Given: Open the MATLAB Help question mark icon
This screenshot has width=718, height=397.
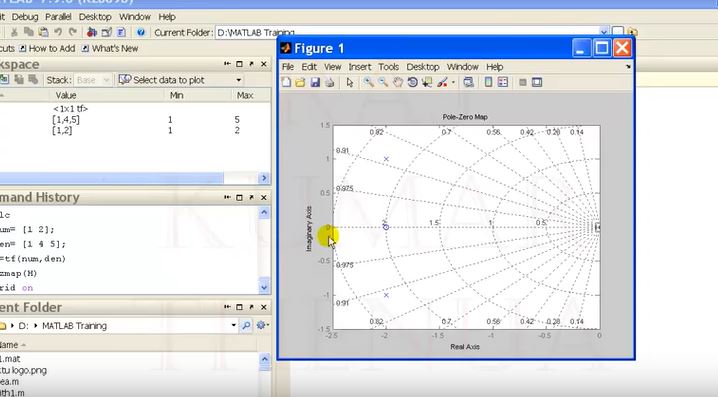Looking at the screenshot, I should (x=141, y=32).
